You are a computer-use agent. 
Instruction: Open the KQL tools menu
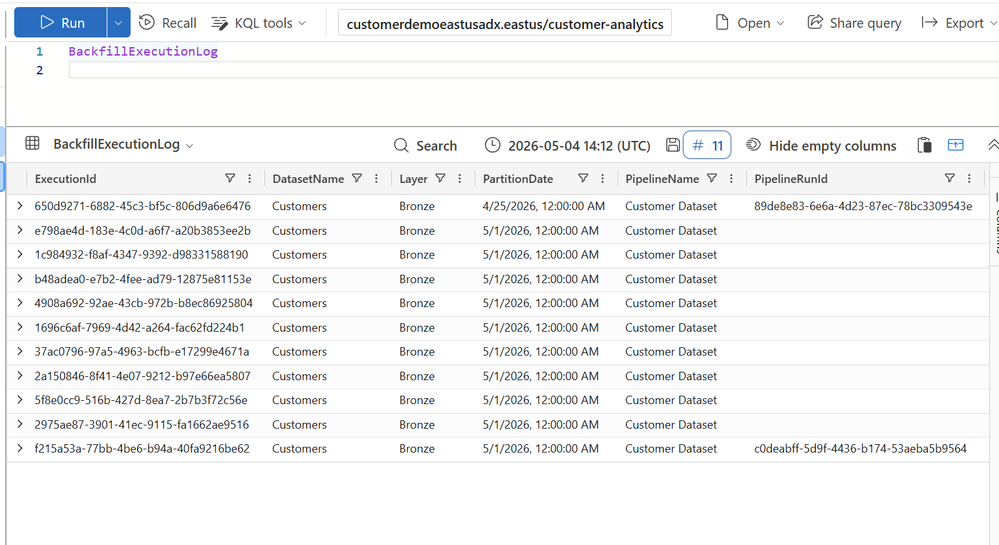click(x=259, y=23)
